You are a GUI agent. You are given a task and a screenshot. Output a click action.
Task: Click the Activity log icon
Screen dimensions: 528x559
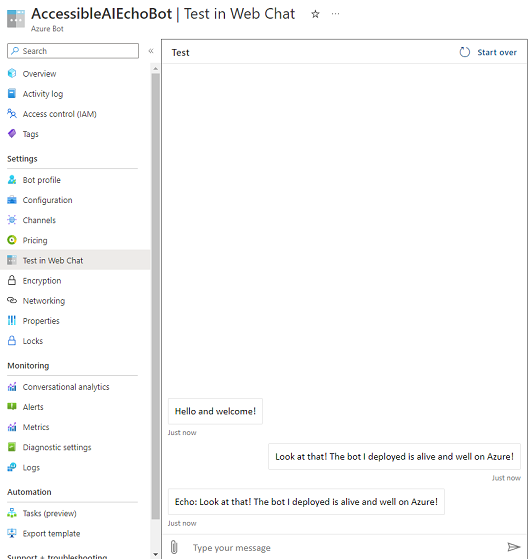point(12,93)
